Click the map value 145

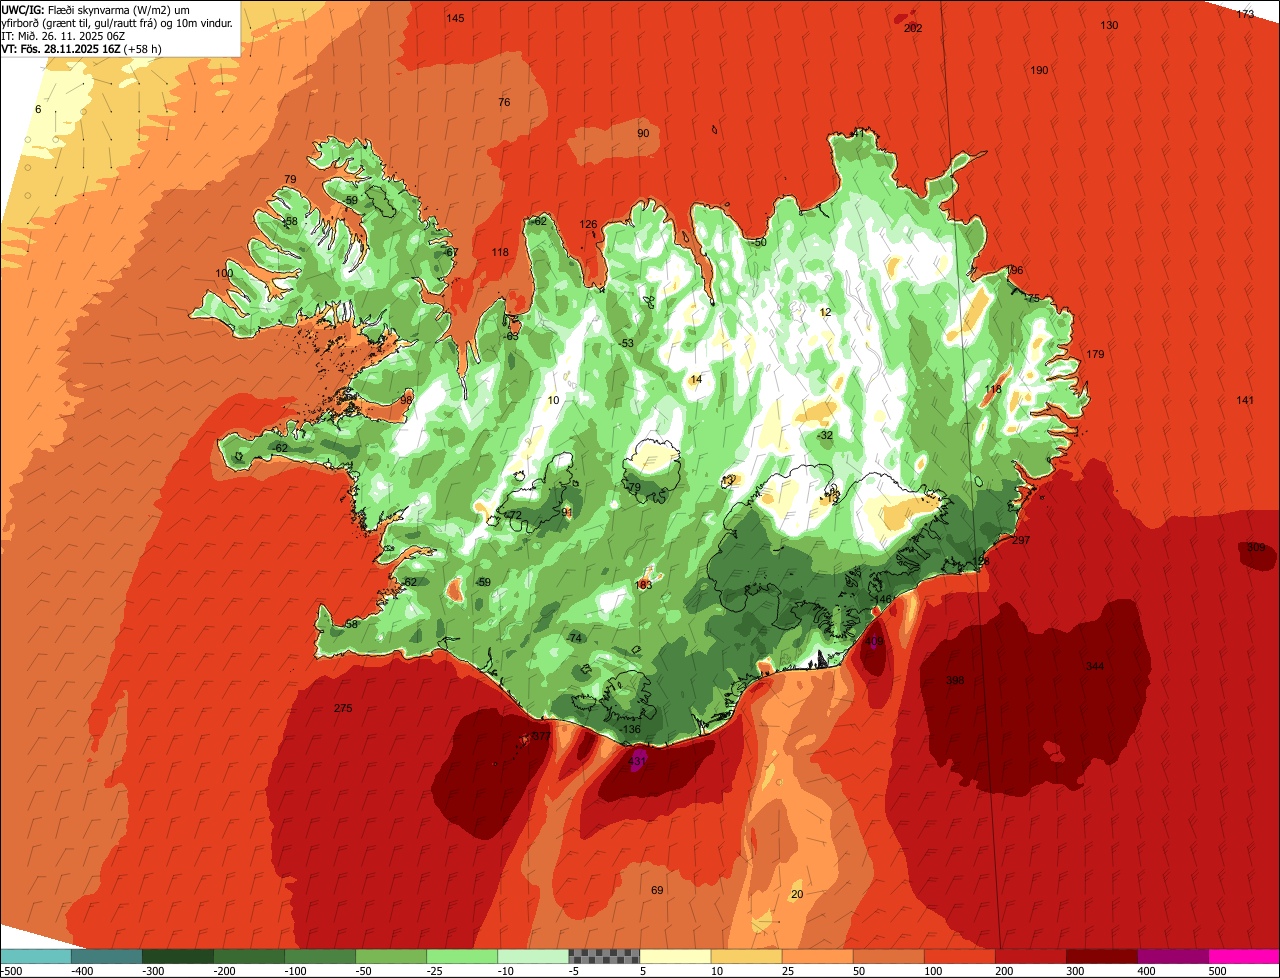tap(455, 19)
